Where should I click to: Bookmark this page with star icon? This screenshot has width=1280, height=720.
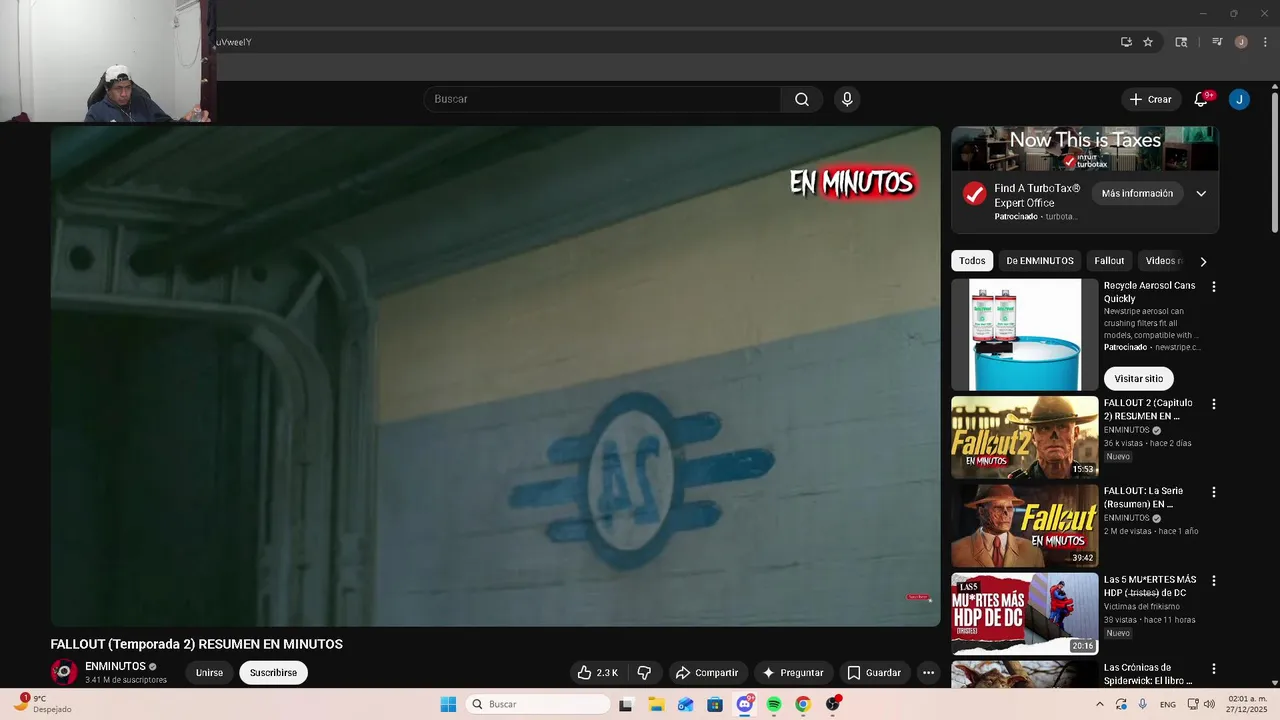point(1148,42)
